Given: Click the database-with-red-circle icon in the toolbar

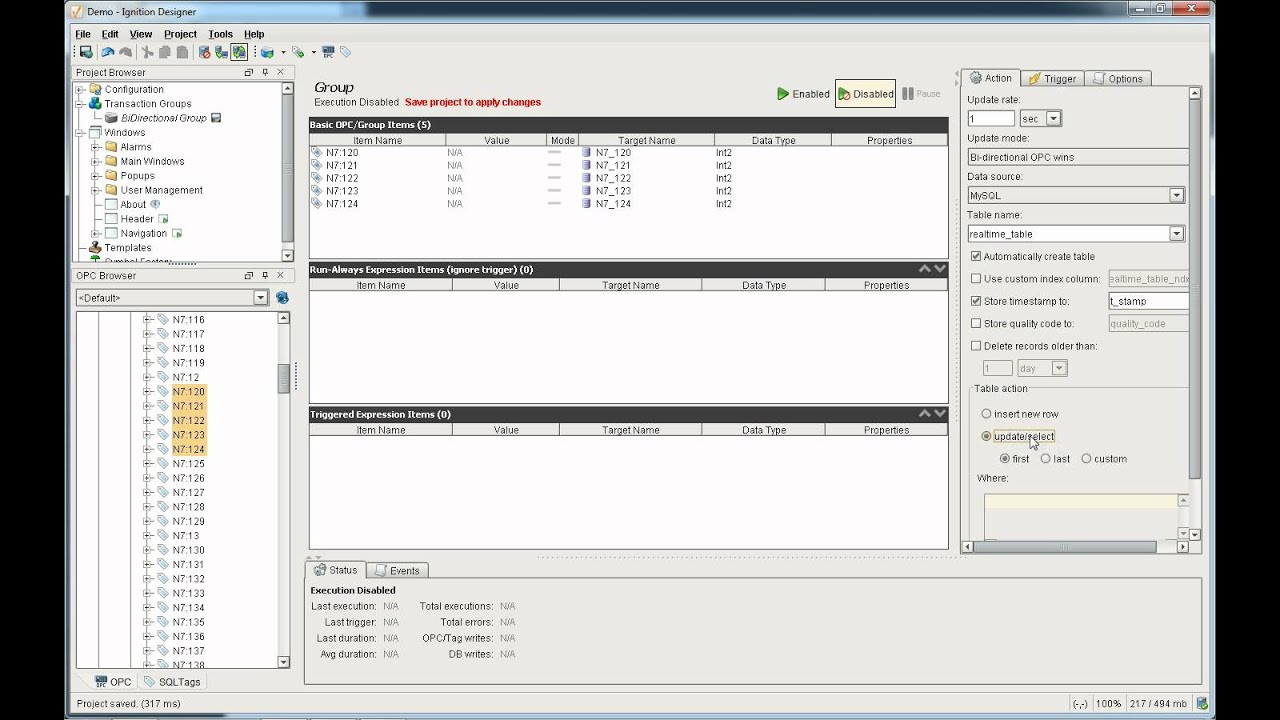Looking at the screenshot, I should tap(205, 52).
